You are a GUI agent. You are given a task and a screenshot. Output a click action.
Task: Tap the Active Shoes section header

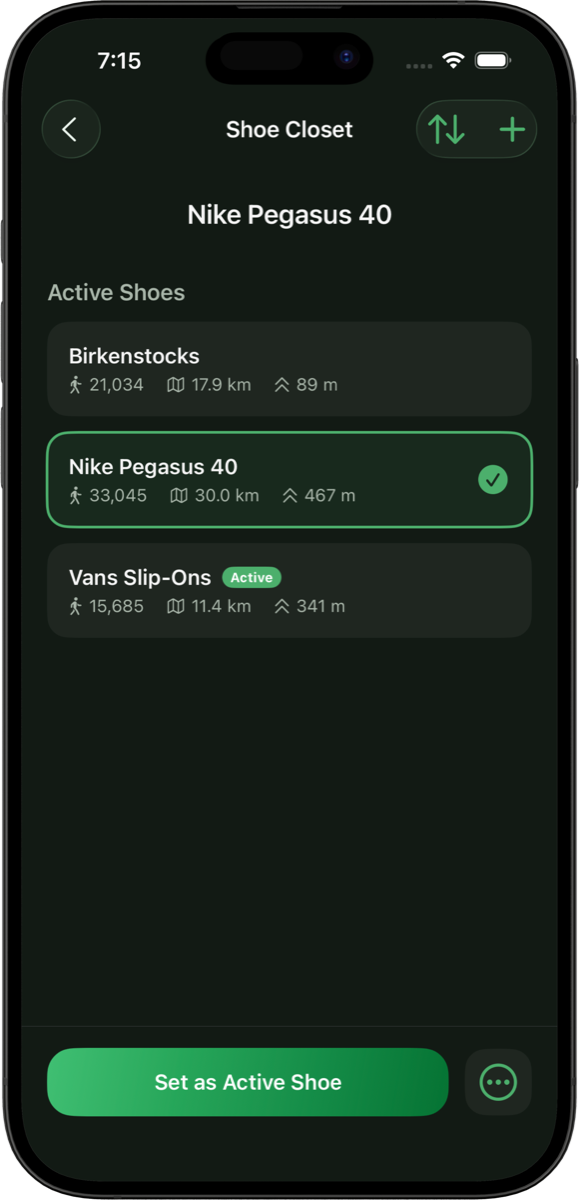point(115,292)
